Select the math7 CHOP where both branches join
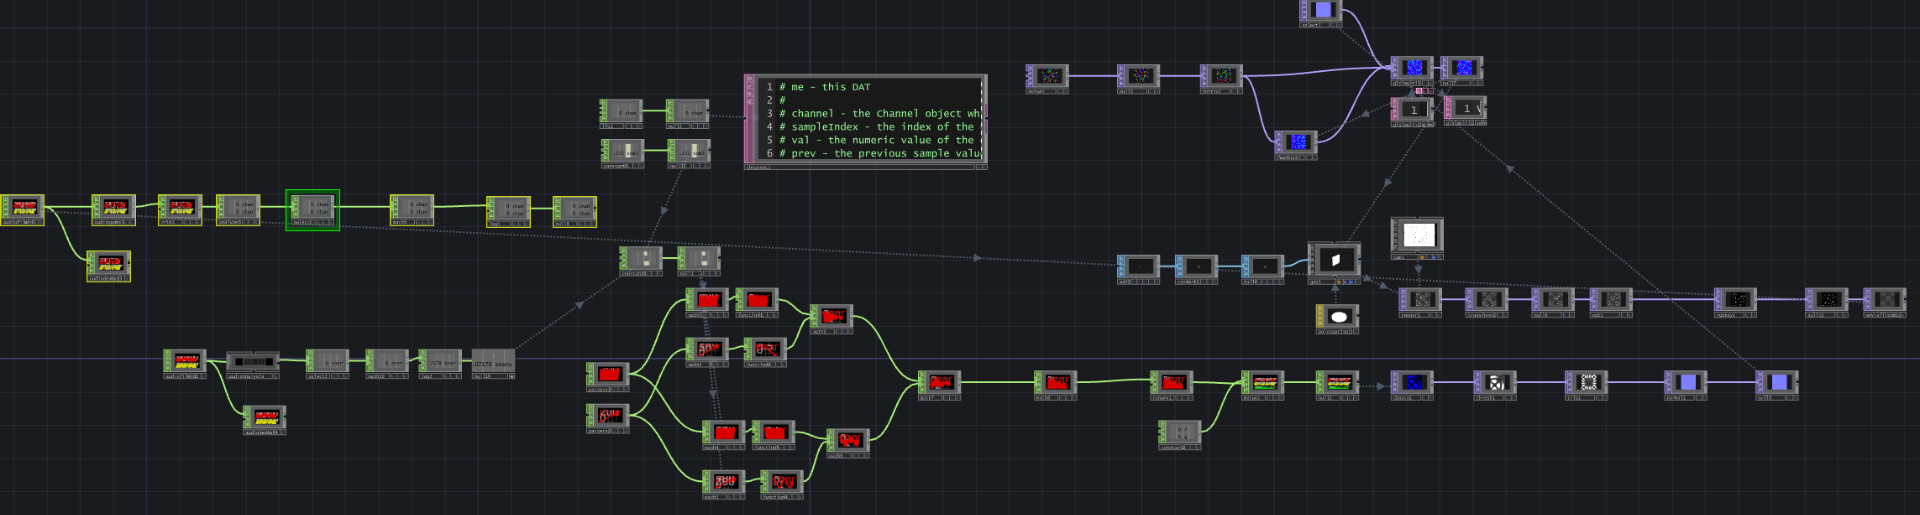The image size is (1920, 515). (x=939, y=385)
